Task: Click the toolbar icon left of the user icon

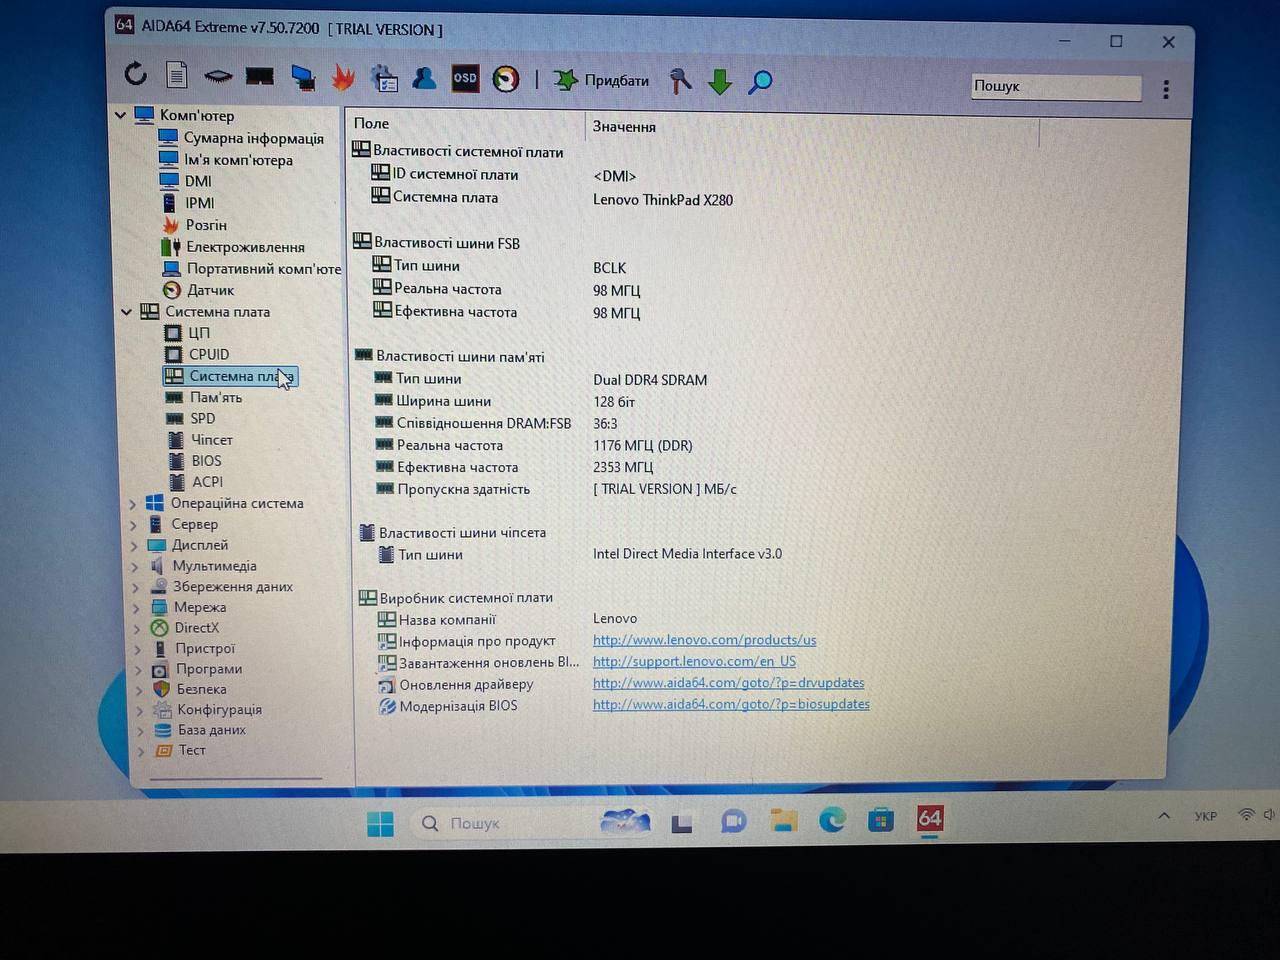Action: 384,78
